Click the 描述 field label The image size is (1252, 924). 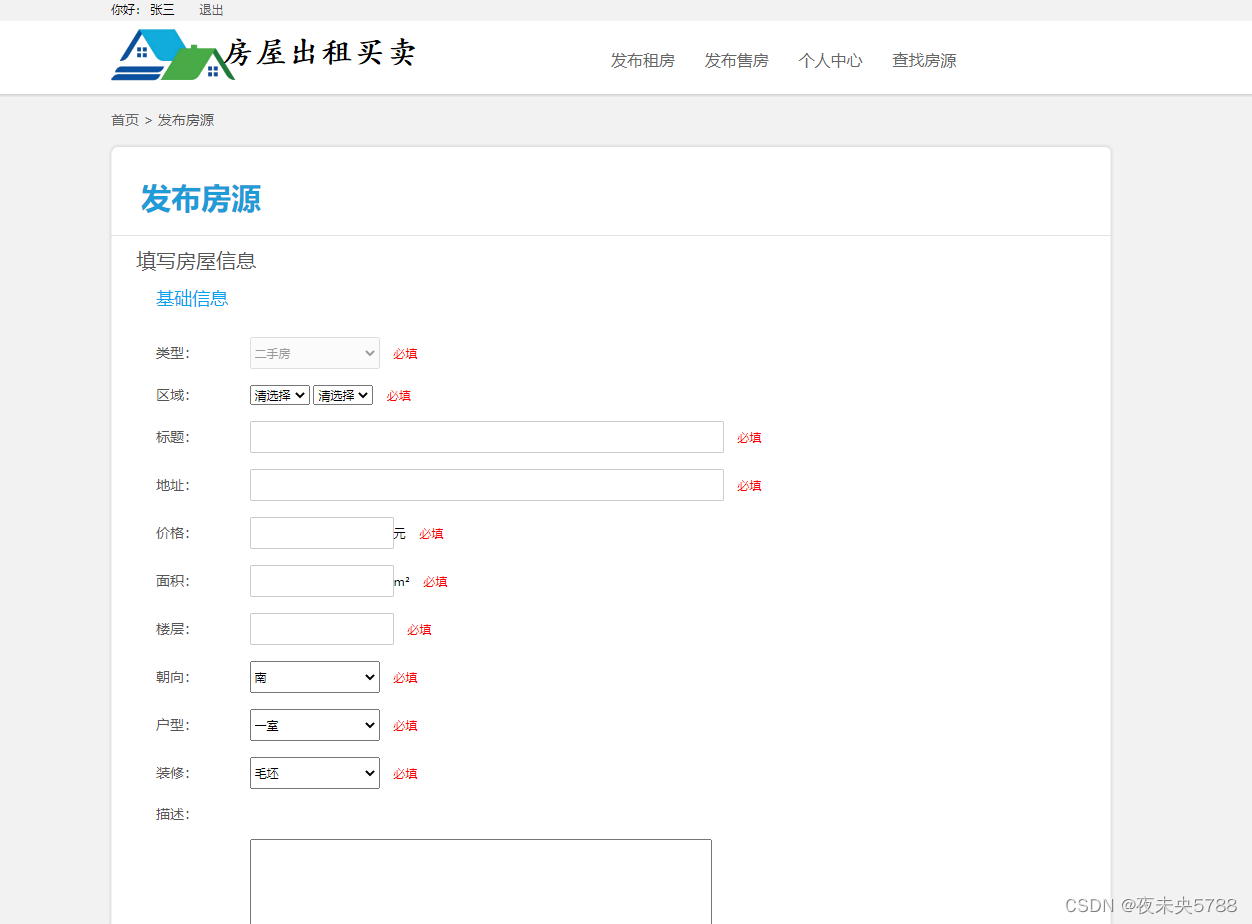tap(172, 814)
